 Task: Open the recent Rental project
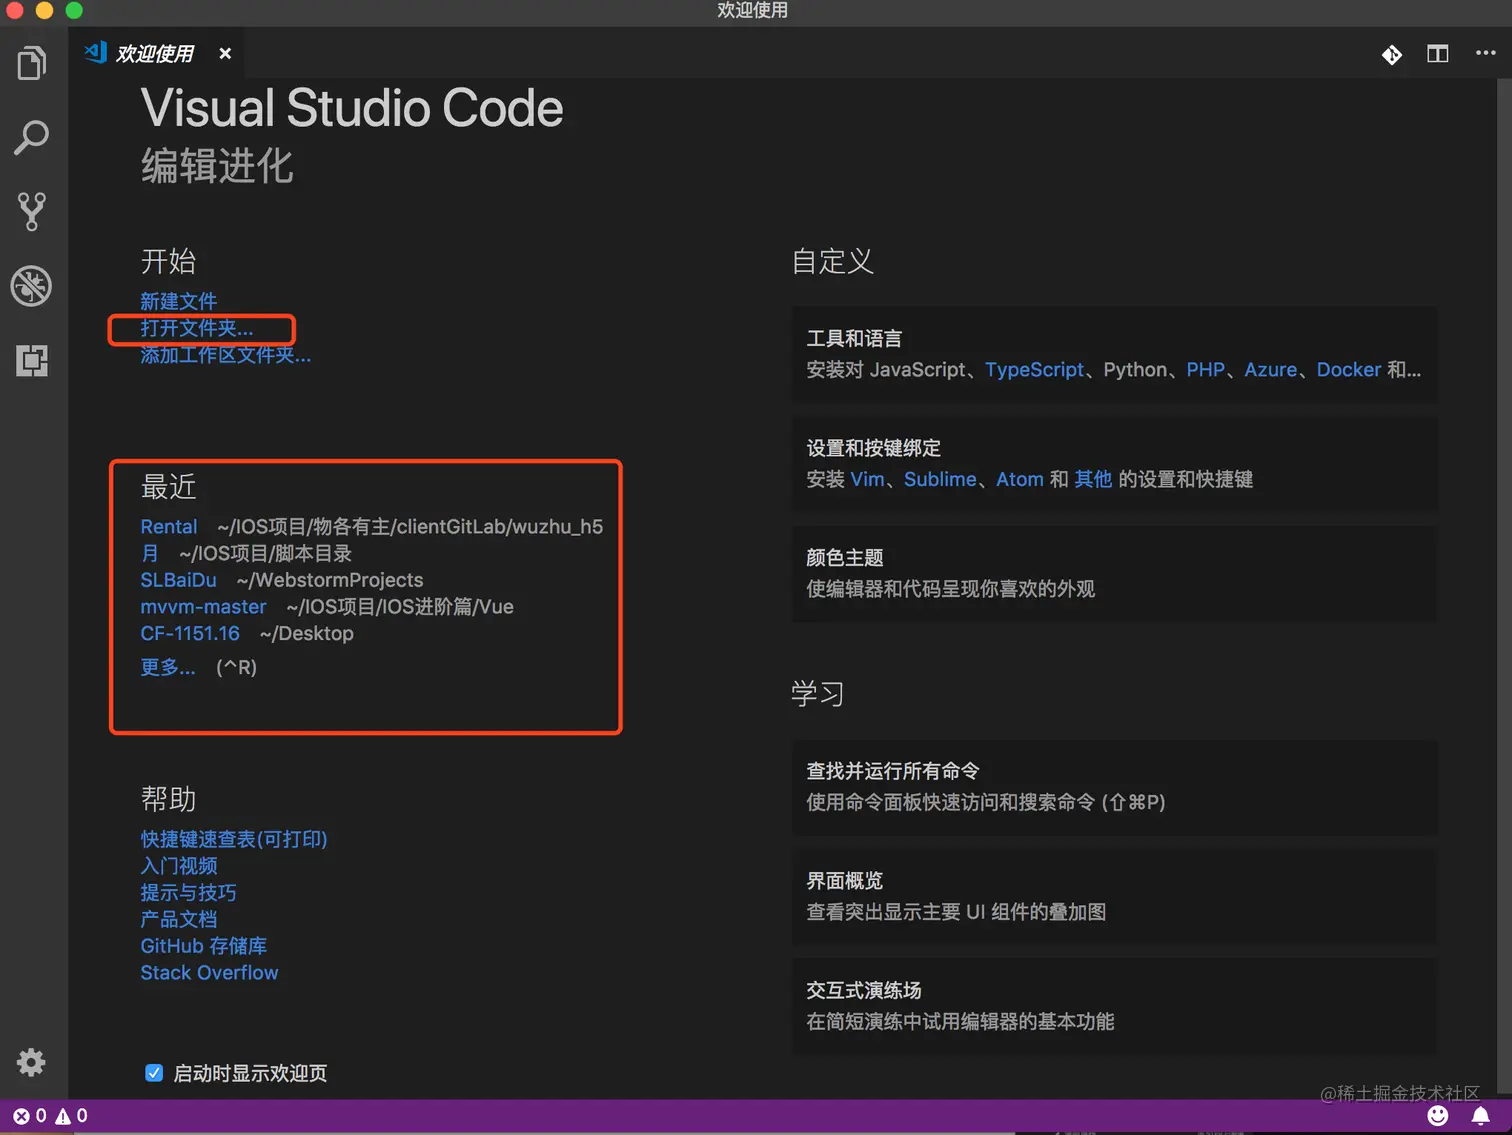point(169,526)
